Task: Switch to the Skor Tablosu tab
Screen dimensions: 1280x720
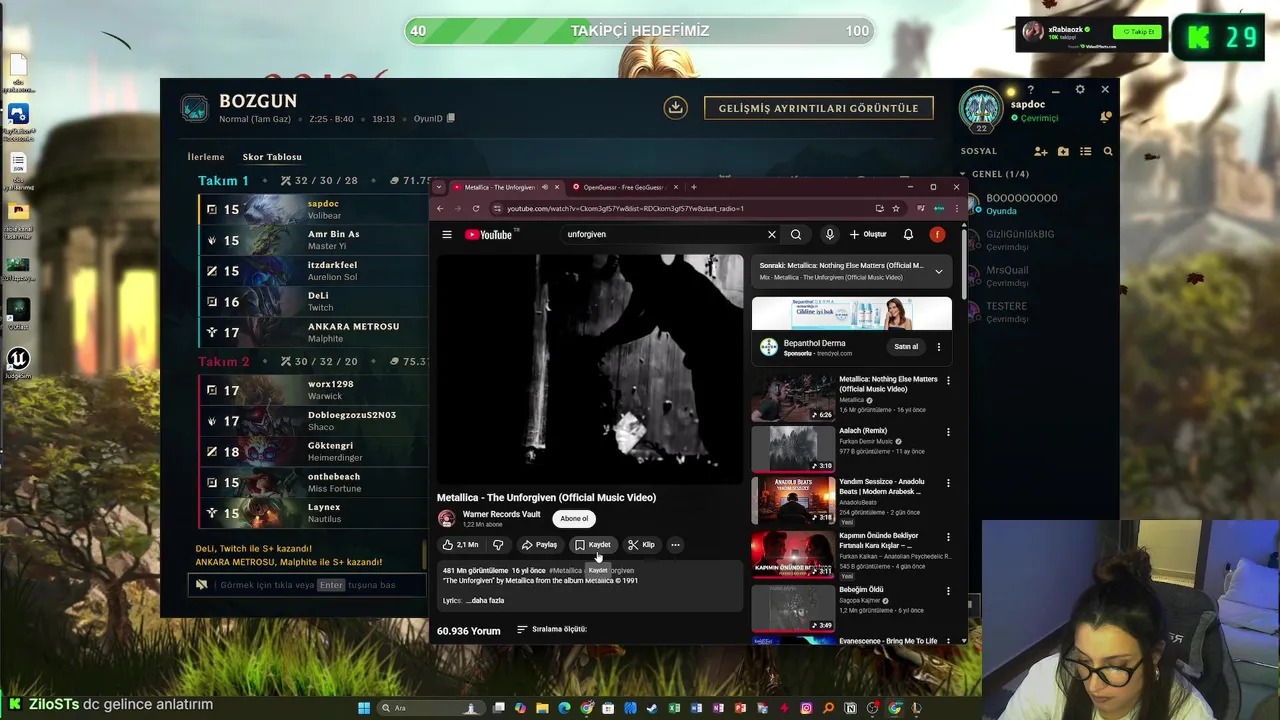Action: point(272,157)
